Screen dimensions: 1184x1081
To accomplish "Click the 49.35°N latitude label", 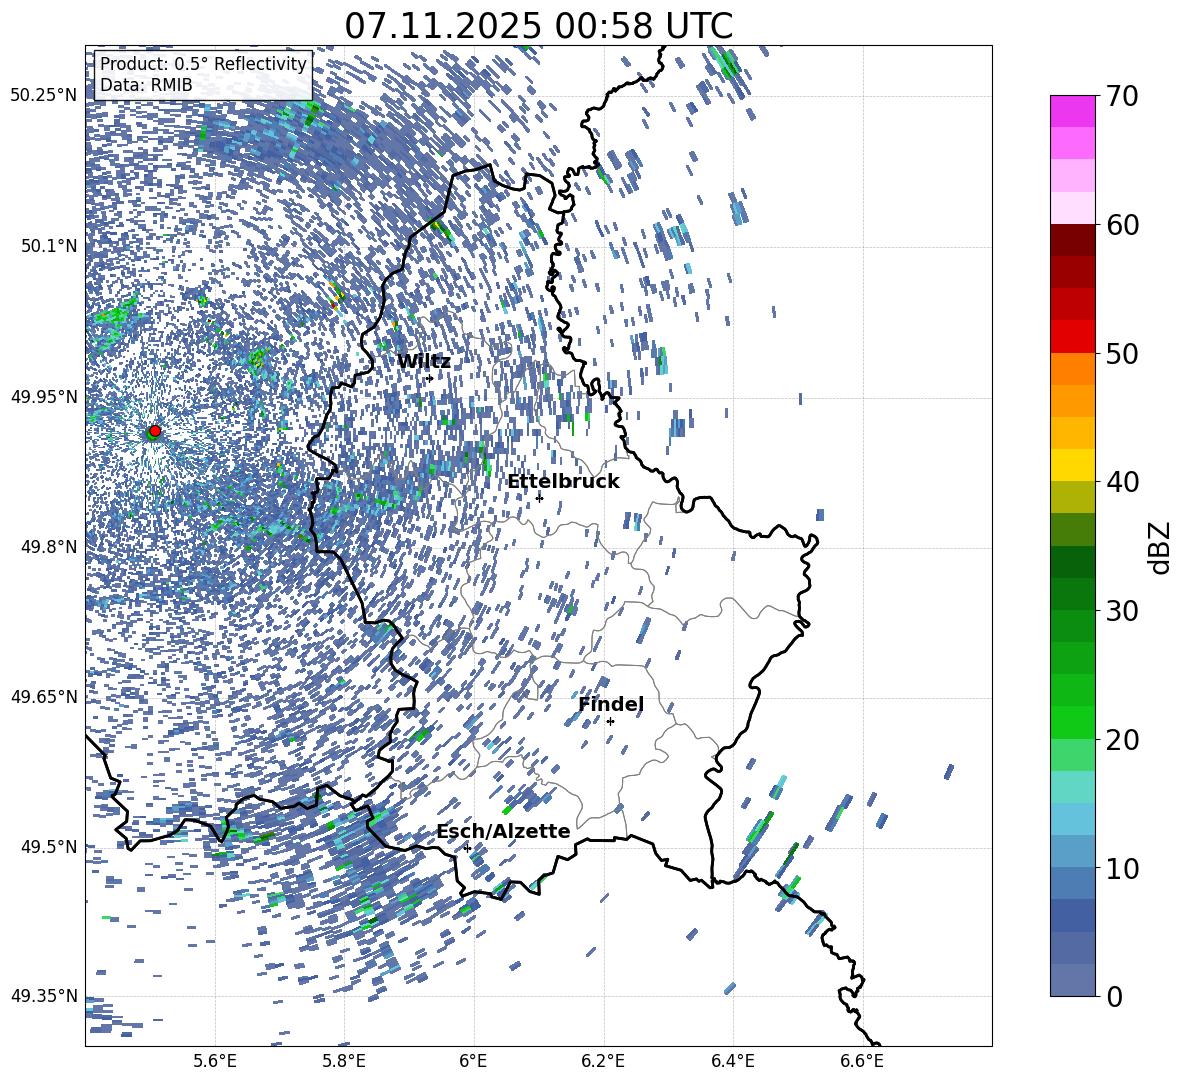I will tap(44, 996).
